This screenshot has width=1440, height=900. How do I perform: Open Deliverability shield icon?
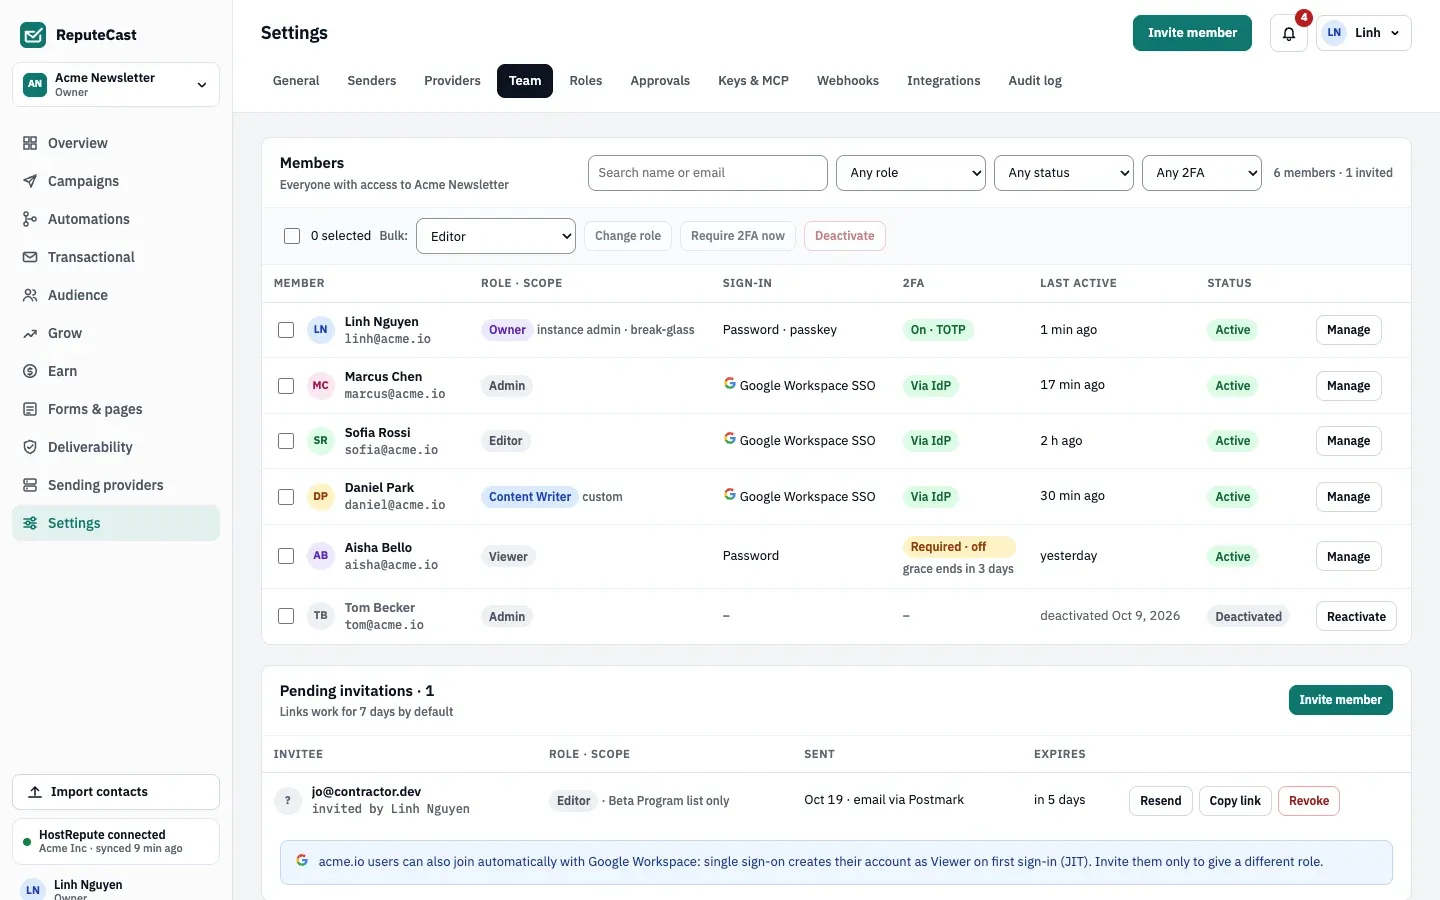click(x=30, y=447)
